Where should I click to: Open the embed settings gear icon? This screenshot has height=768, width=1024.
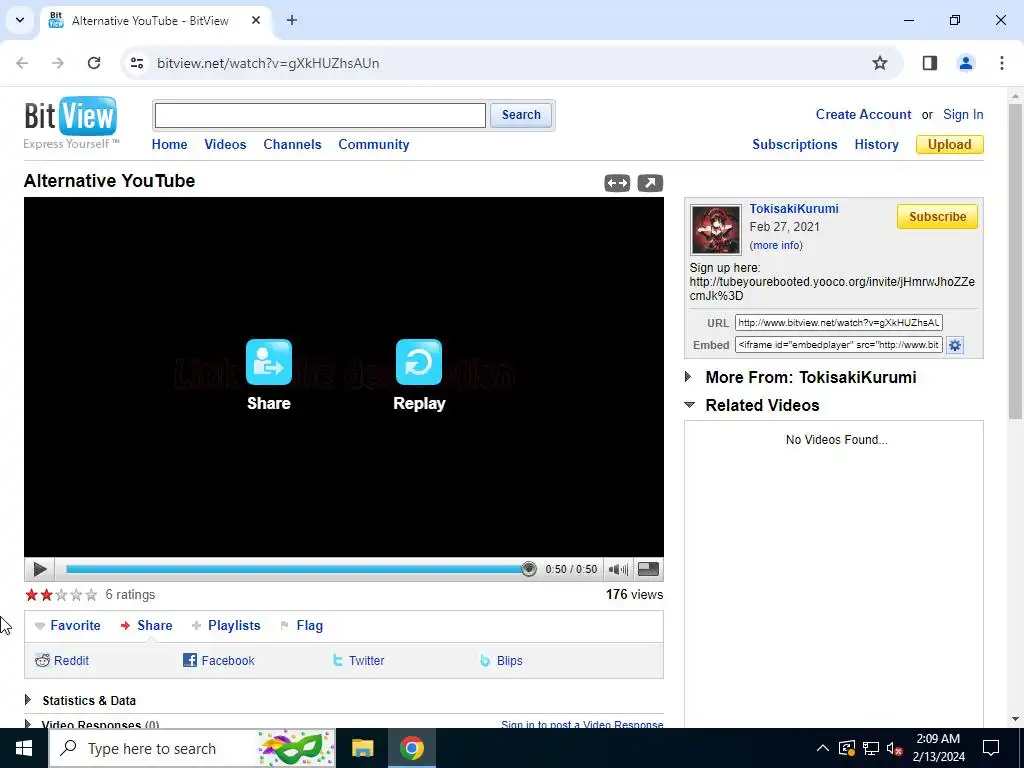tap(955, 345)
